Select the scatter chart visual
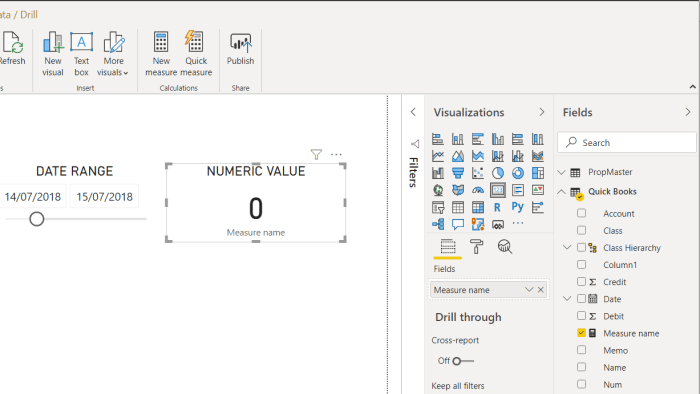The height and width of the screenshot is (394, 700). click(478, 173)
